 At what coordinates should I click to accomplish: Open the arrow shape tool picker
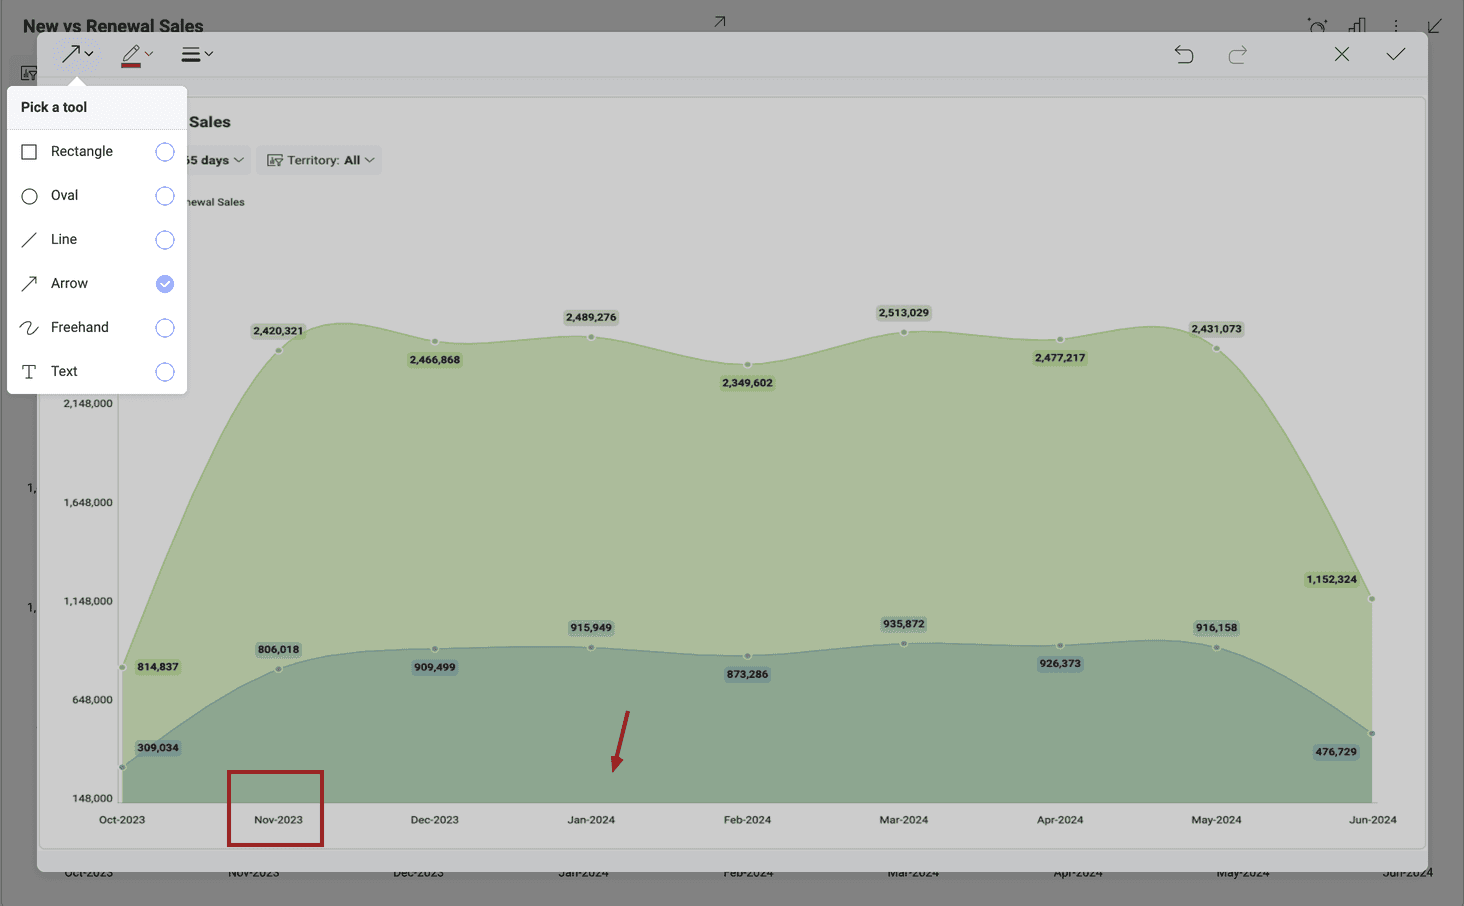click(78, 54)
